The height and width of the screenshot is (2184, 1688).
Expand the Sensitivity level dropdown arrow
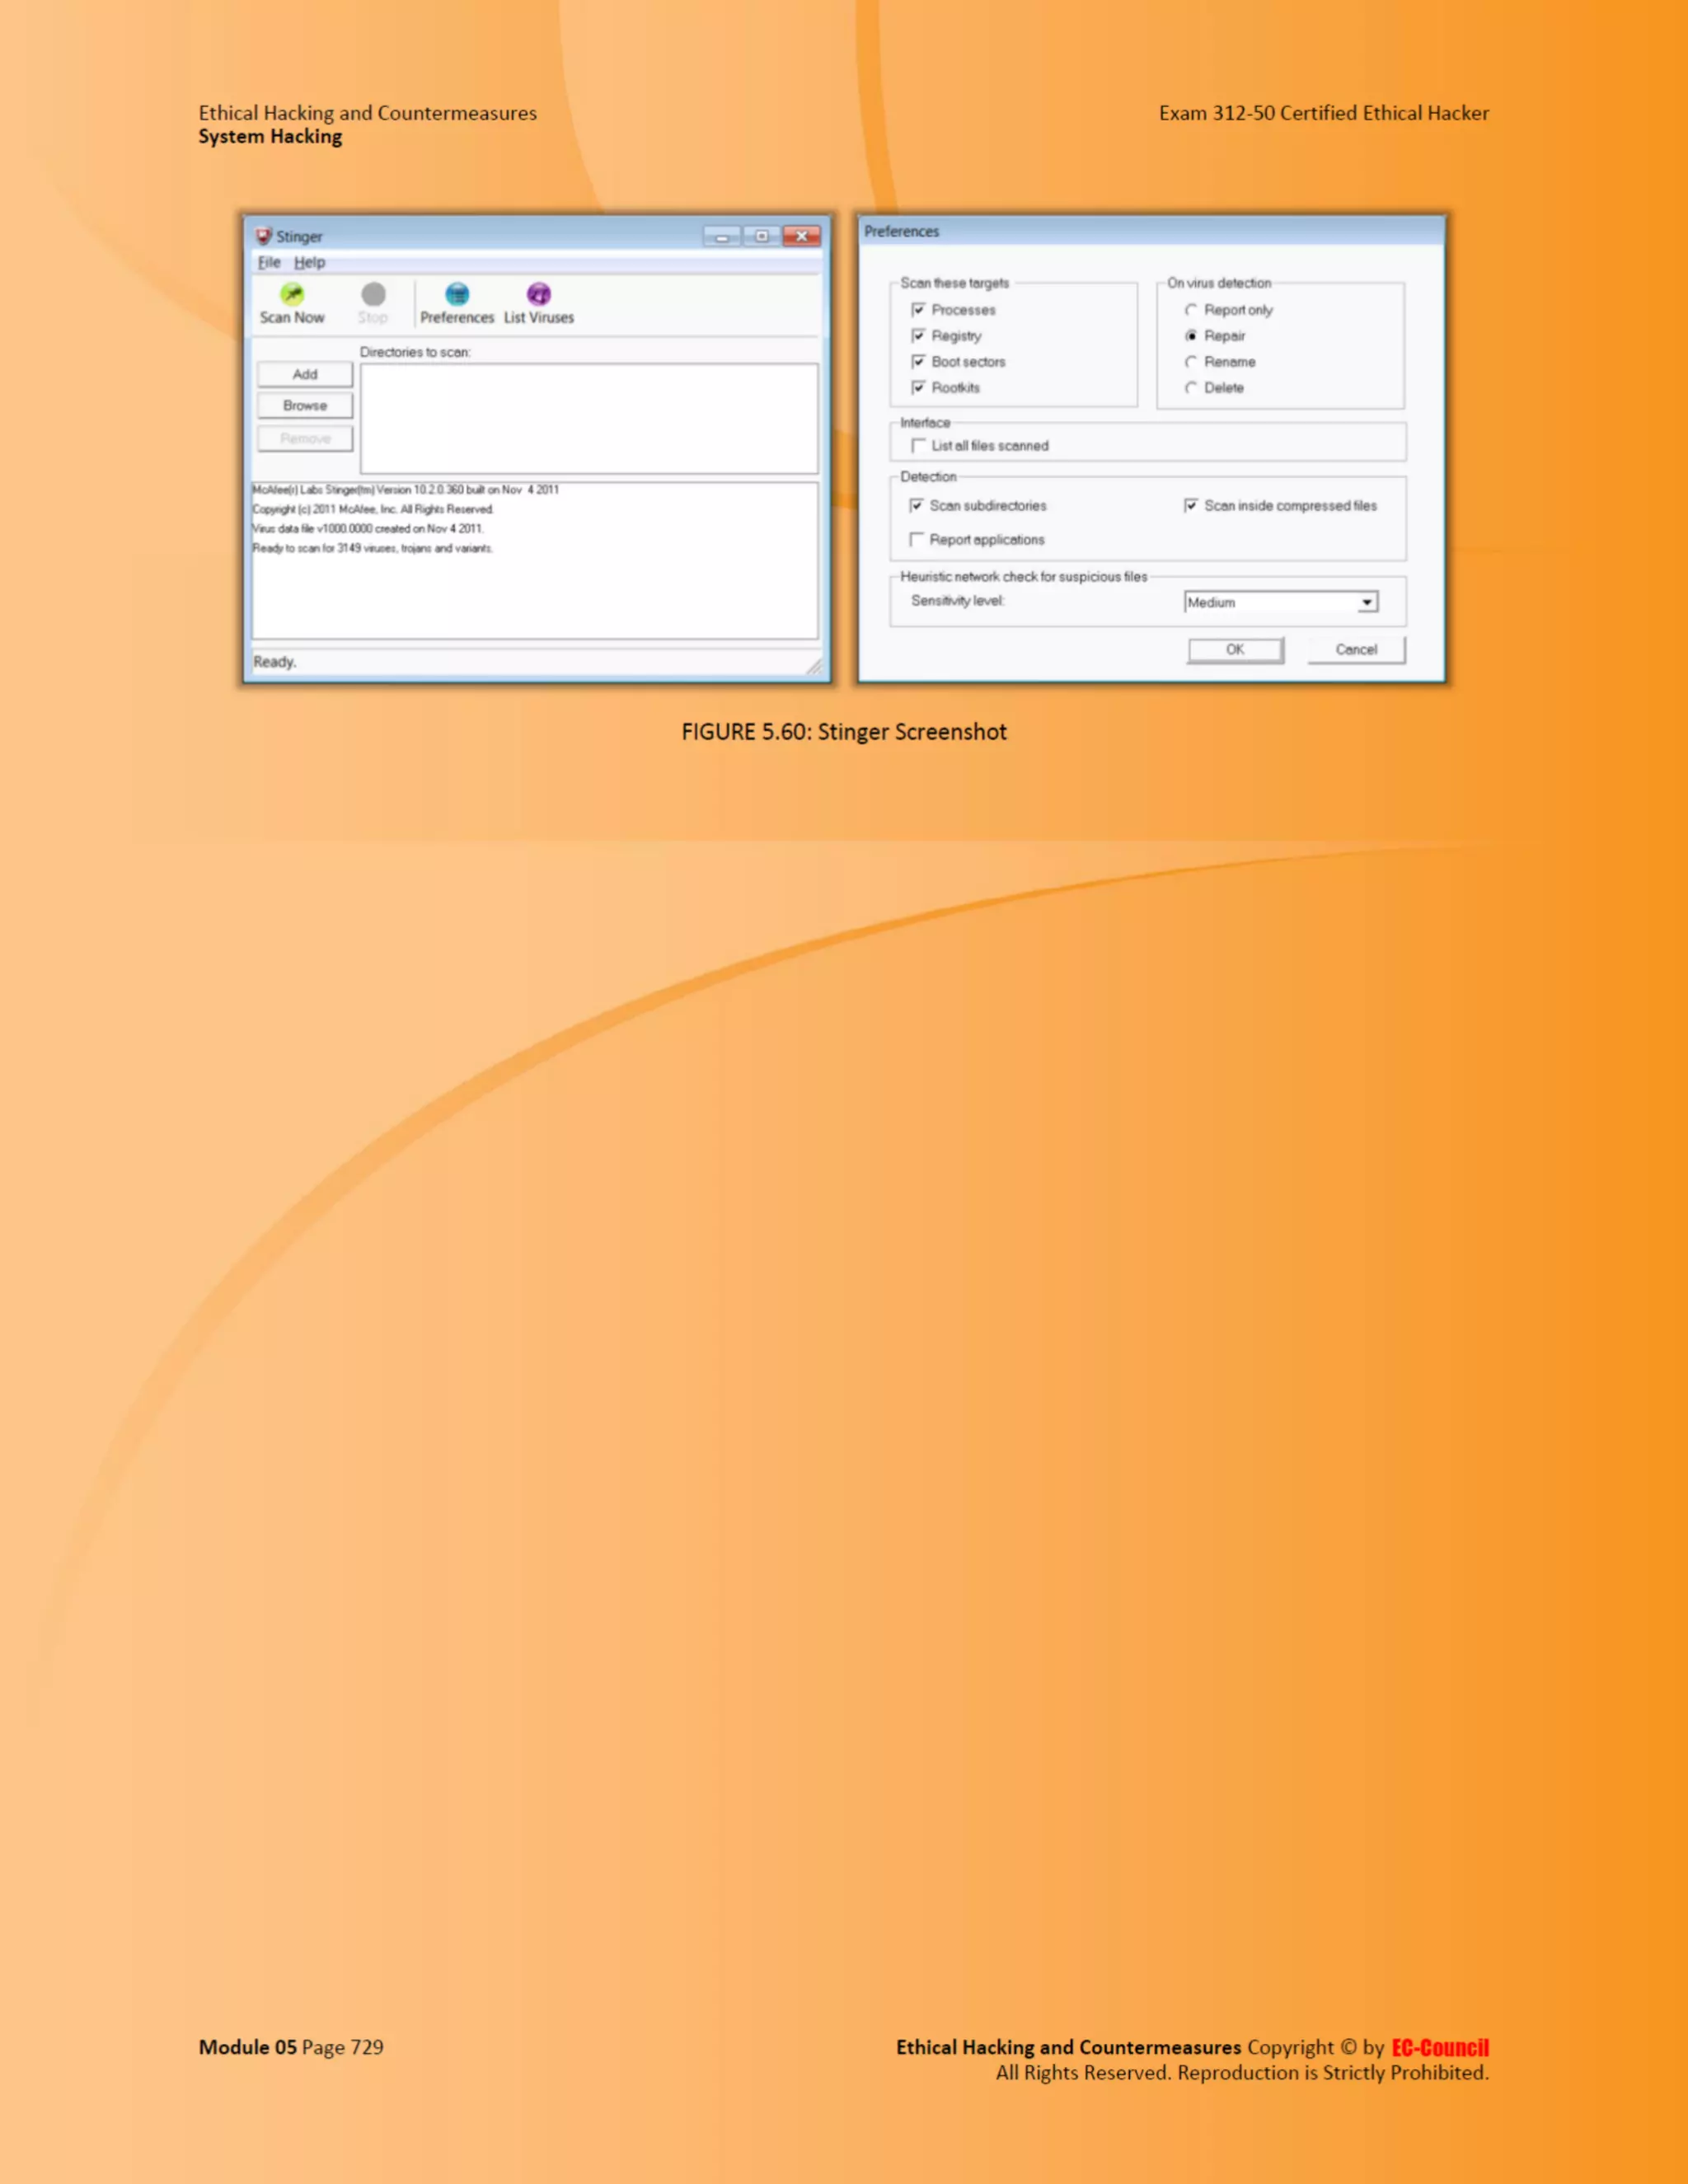tap(1366, 602)
